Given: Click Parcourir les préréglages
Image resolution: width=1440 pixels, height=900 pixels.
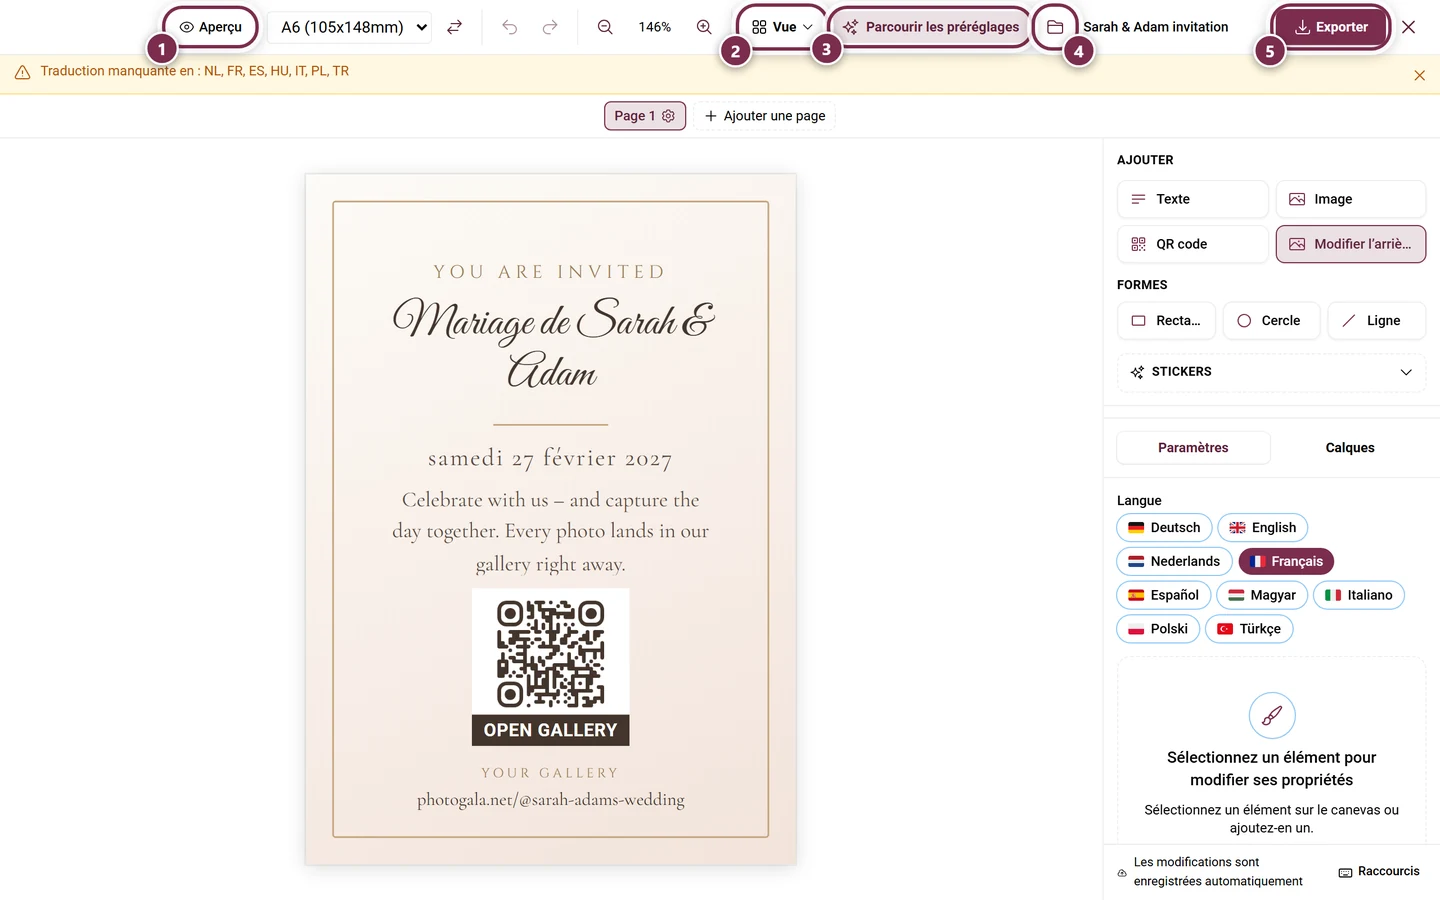Looking at the screenshot, I should (x=931, y=27).
